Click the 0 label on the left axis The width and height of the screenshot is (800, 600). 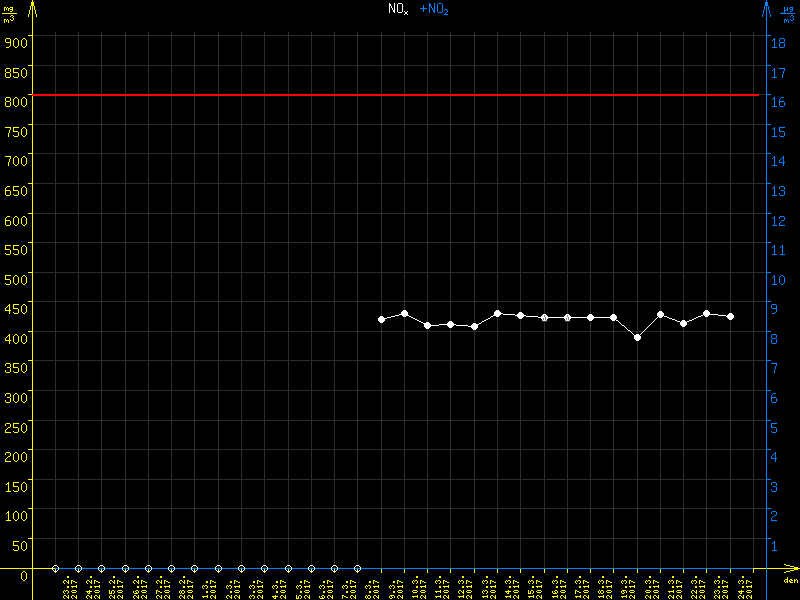[x=22, y=574]
